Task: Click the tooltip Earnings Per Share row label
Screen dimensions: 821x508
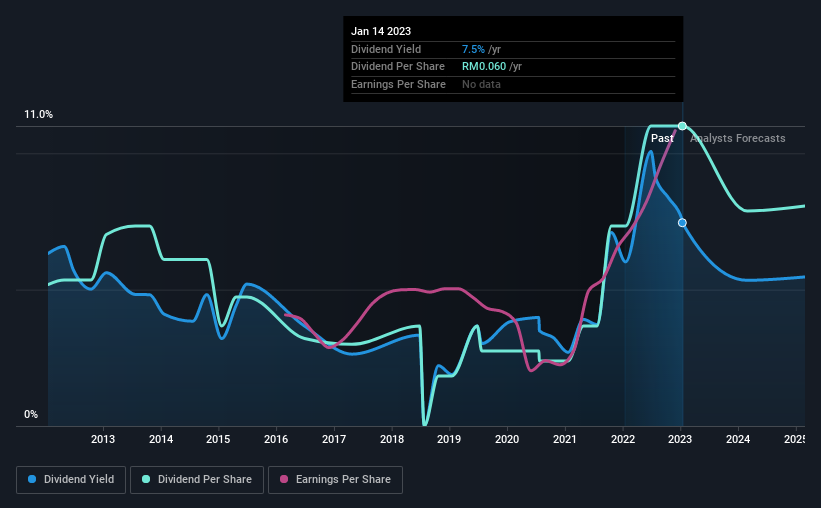Action: click(x=398, y=84)
